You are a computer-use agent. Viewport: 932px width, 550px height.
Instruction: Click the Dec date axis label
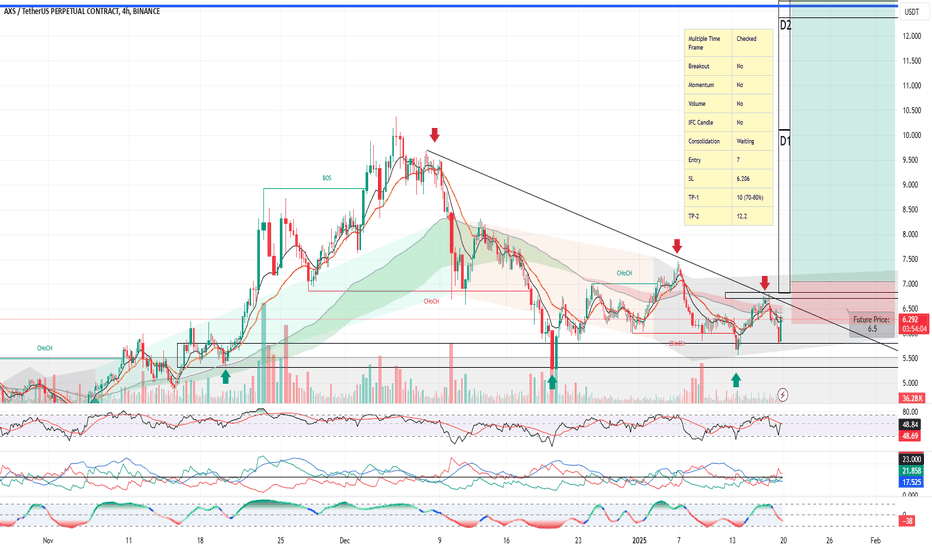click(x=345, y=540)
